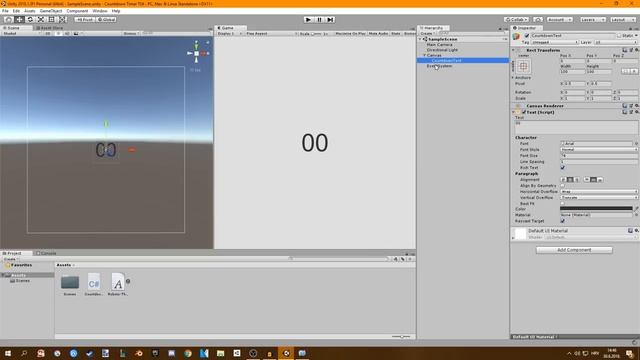Image resolution: width=640 pixels, height=360 pixels.
Task: Open the Assets menu
Action: [30, 11]
